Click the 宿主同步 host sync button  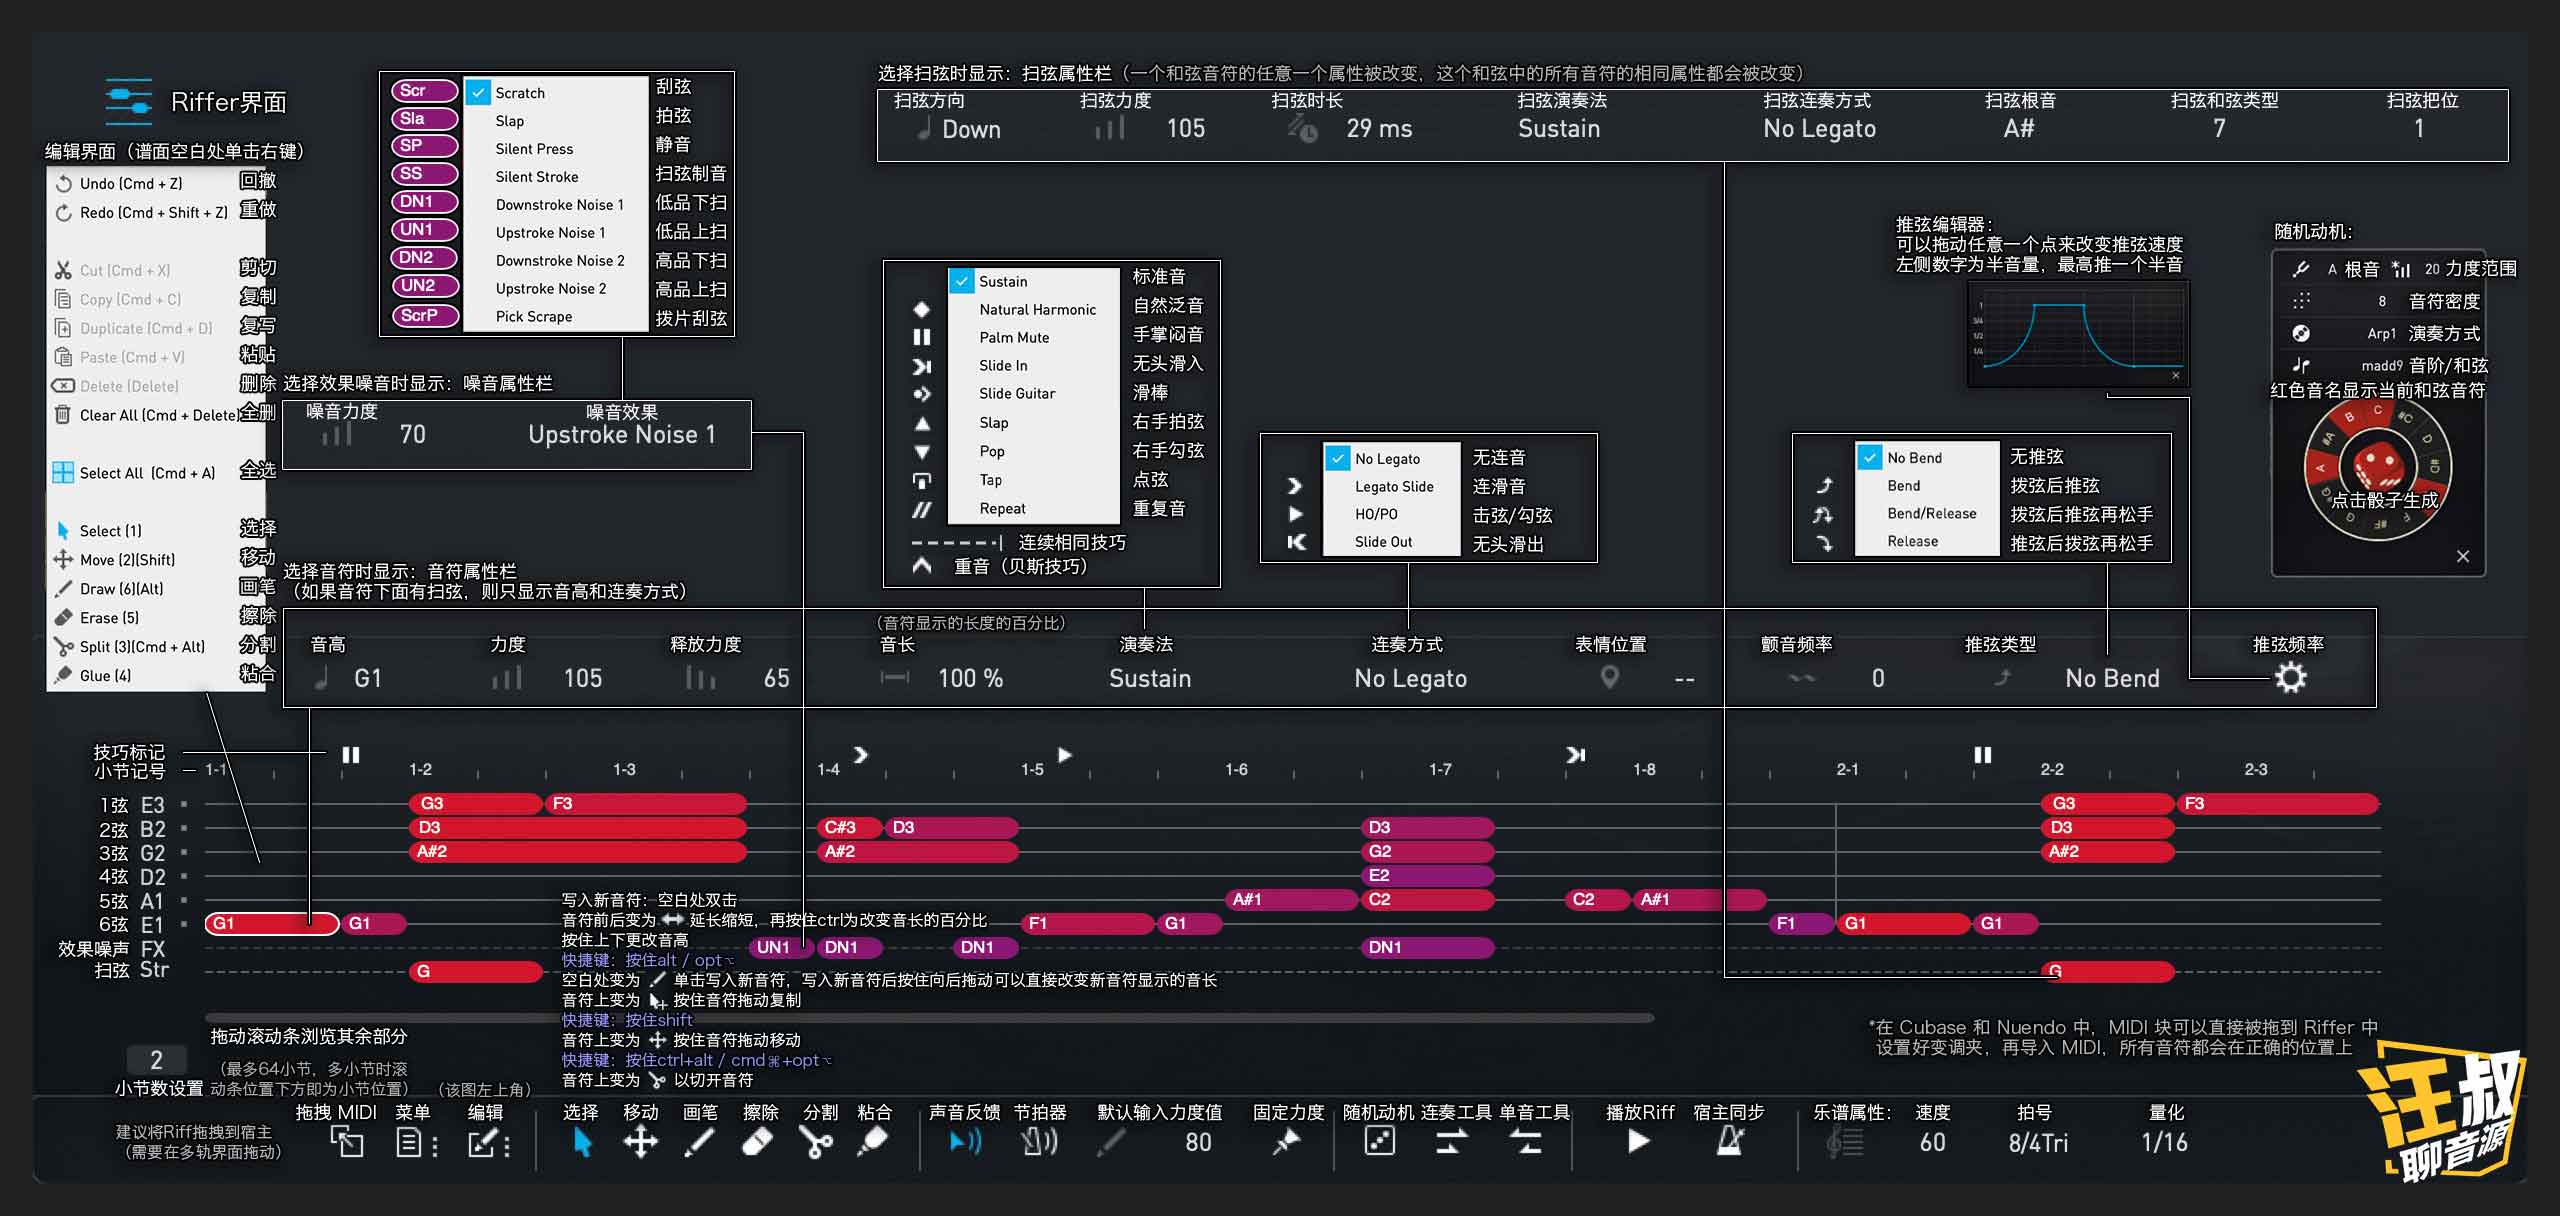coord(1730,1140)
